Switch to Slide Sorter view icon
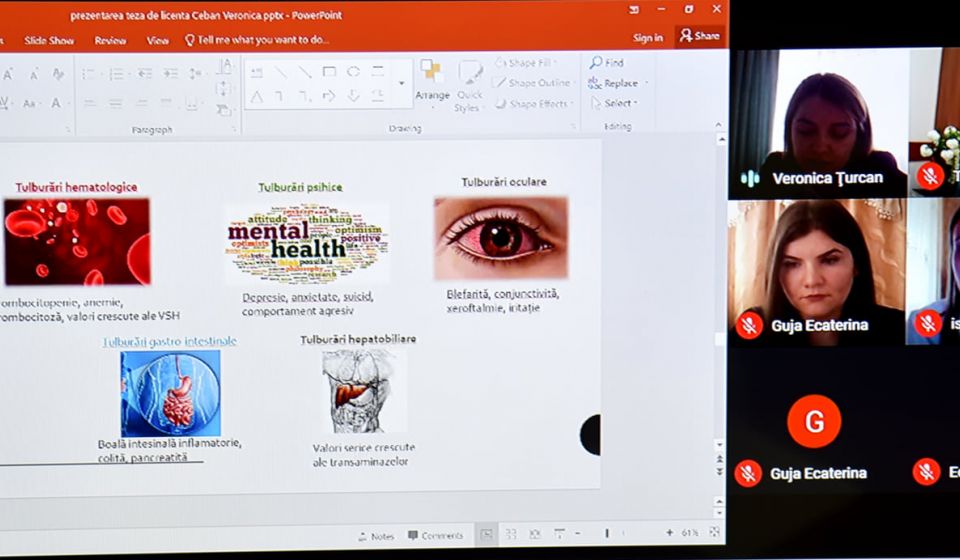Image resolution: width=960 pixels, height=560 pixels. [511, 534]
